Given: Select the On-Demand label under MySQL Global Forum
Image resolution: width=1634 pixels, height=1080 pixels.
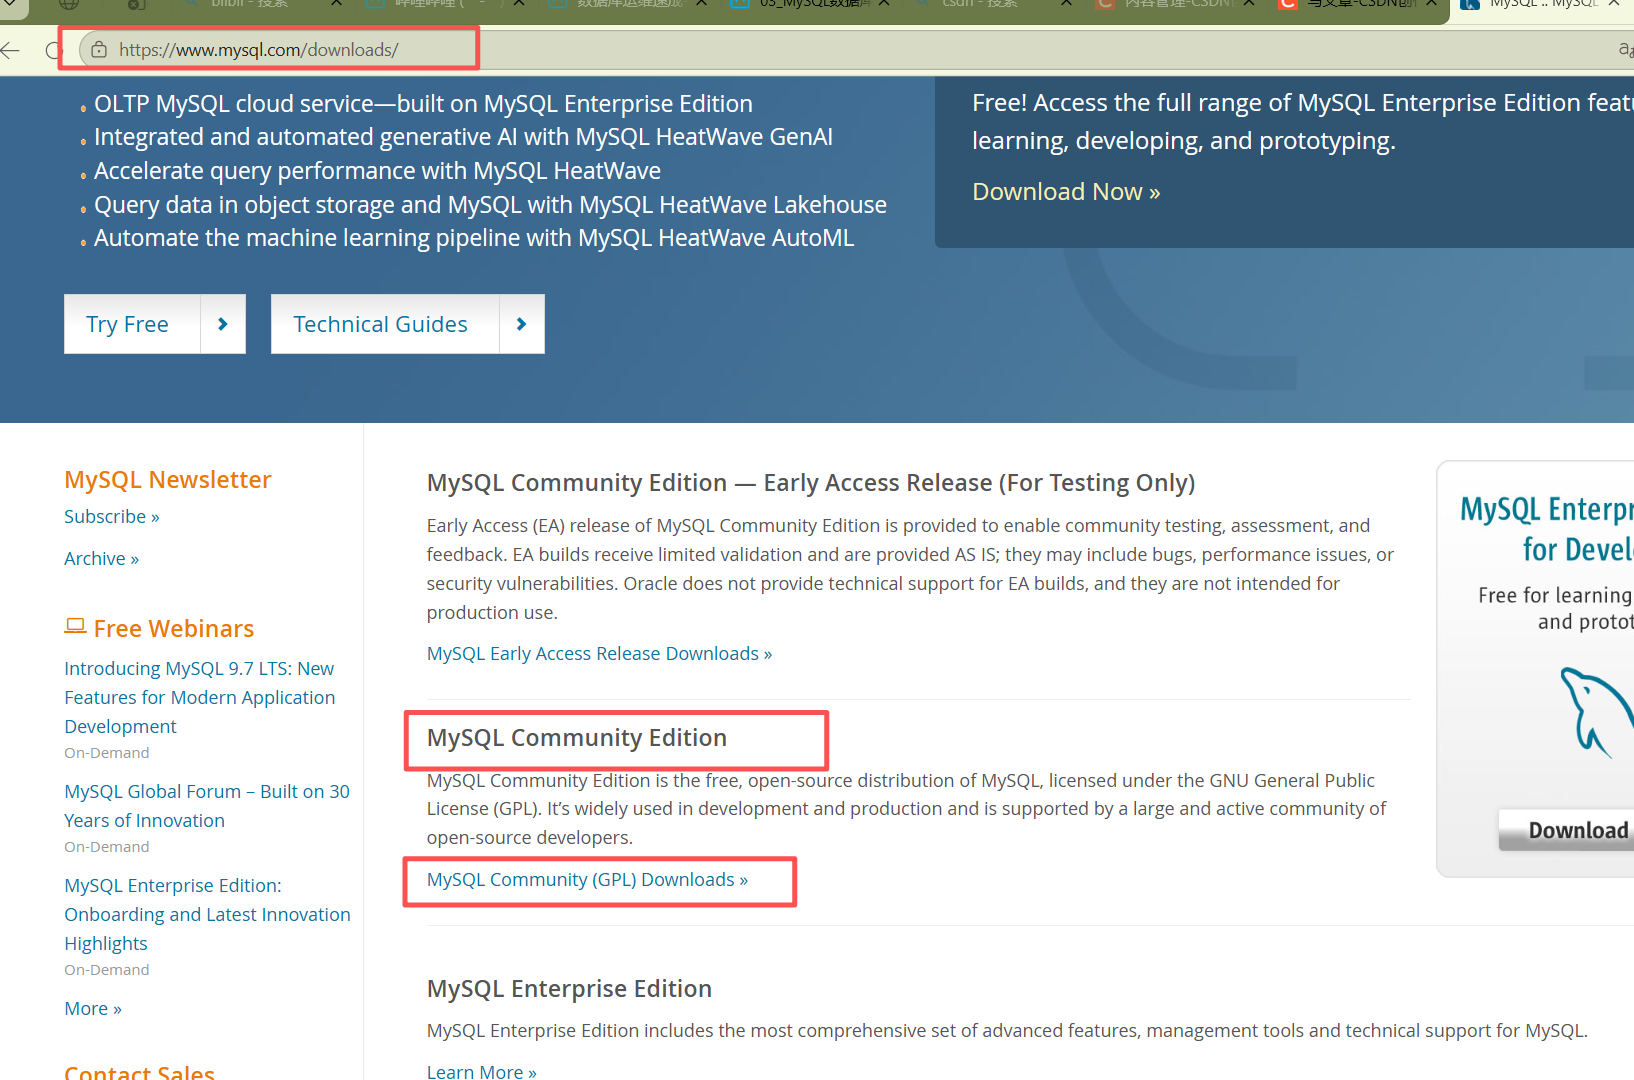Looking at the screenshot, I should (107, 846).
